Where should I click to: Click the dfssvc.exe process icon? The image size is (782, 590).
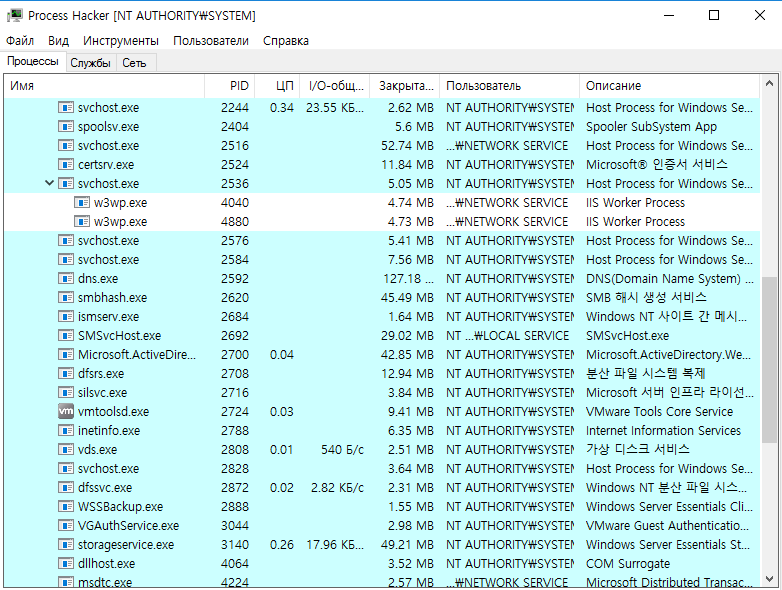pos(66,487)
